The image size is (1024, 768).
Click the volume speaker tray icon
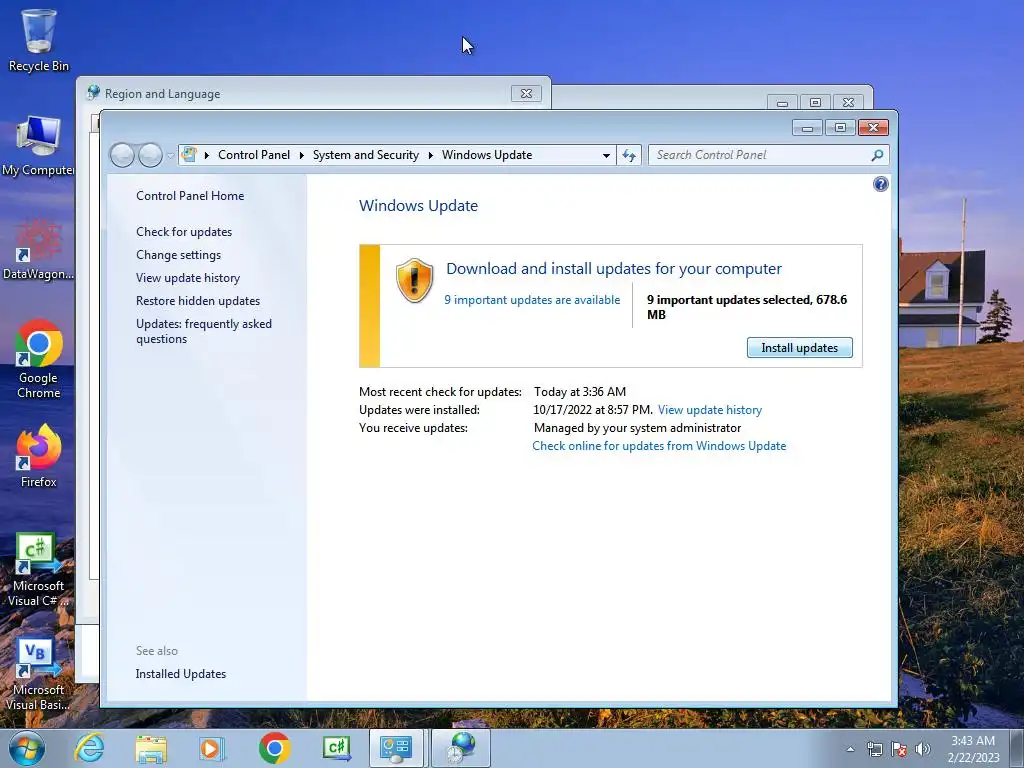coord(923,749)
